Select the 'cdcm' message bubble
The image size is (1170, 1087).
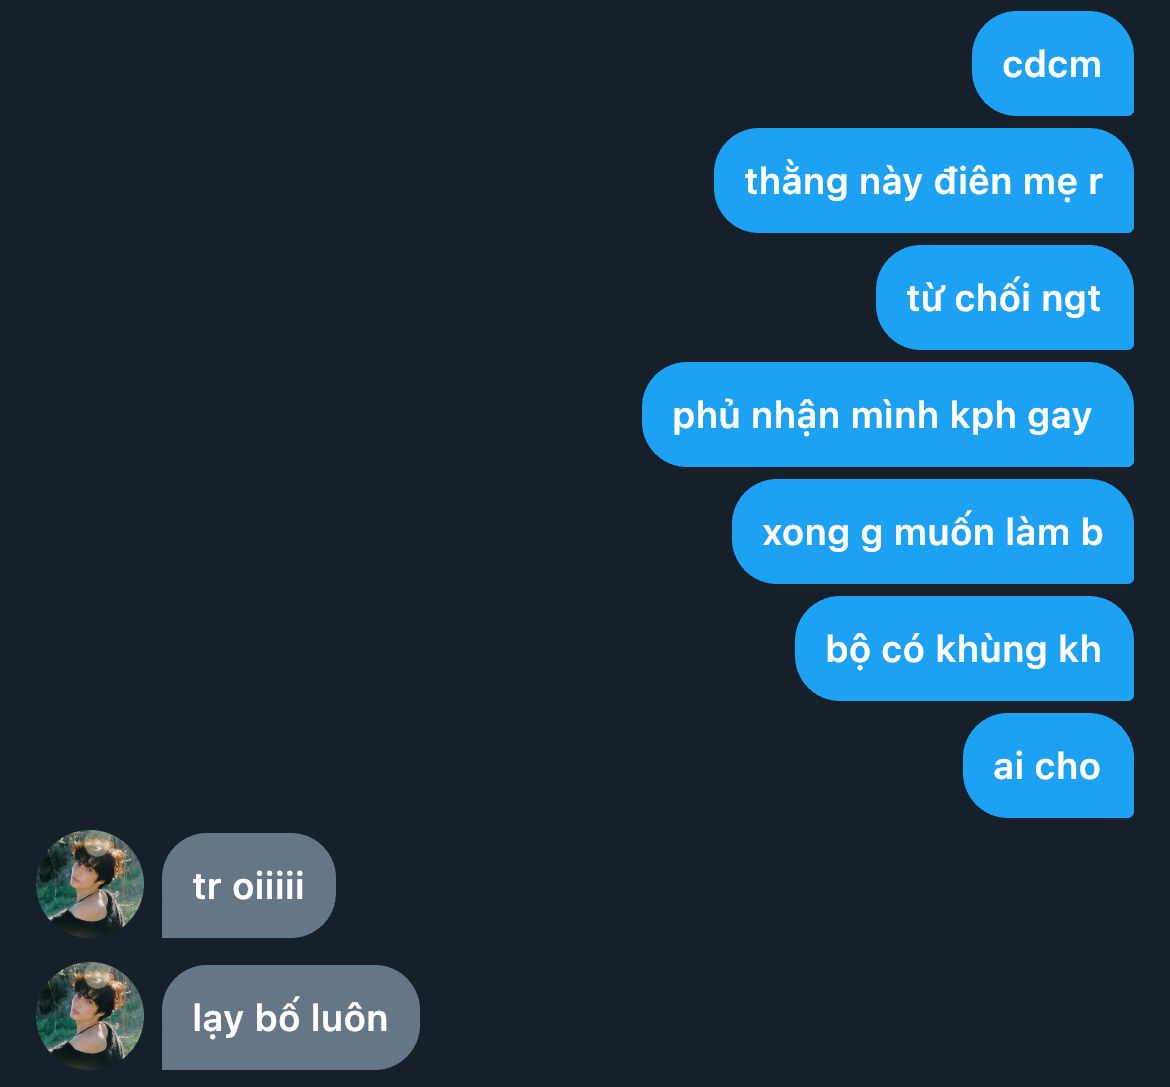tap(1053, 64)
